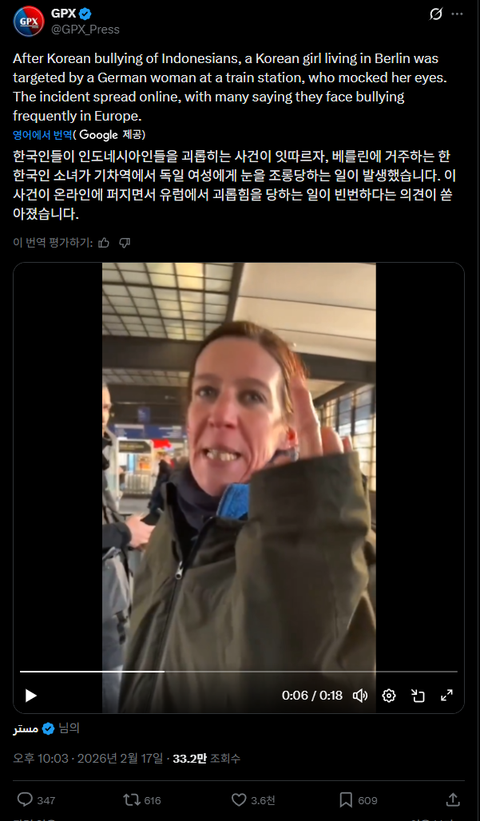Share the post via upload icon

[x=453, y=800]
